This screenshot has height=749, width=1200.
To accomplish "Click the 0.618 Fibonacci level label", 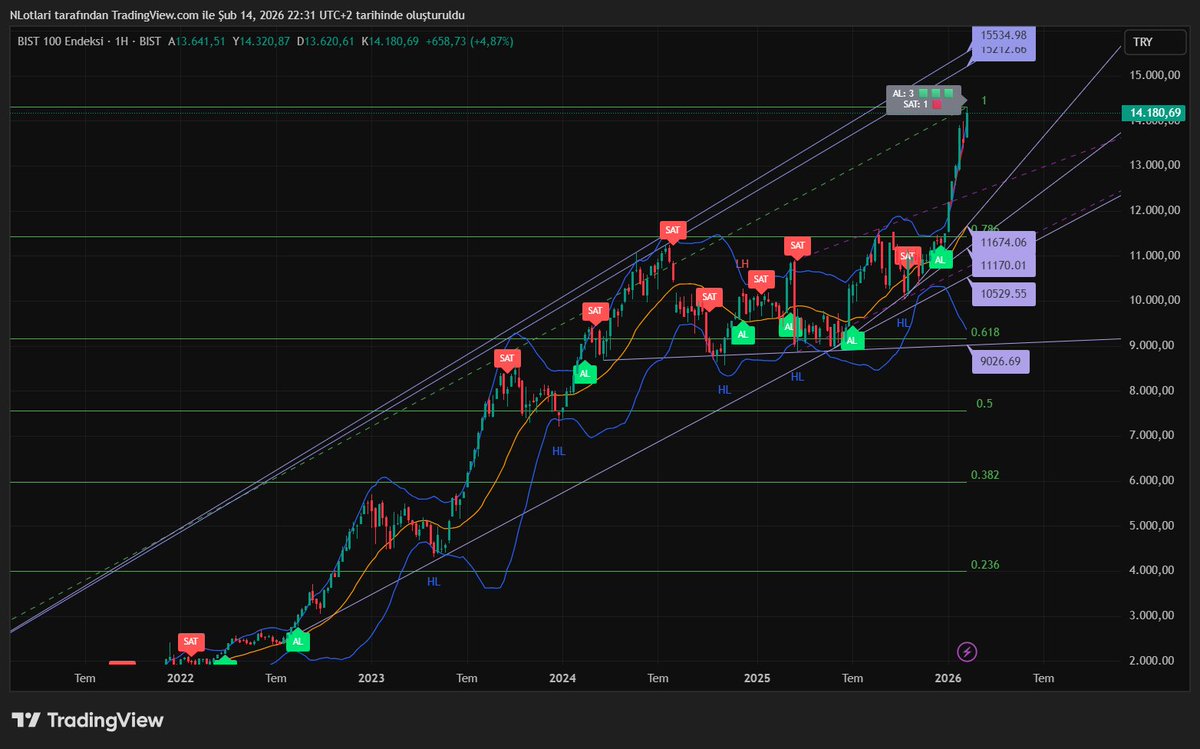I will (x=984, y=332).
